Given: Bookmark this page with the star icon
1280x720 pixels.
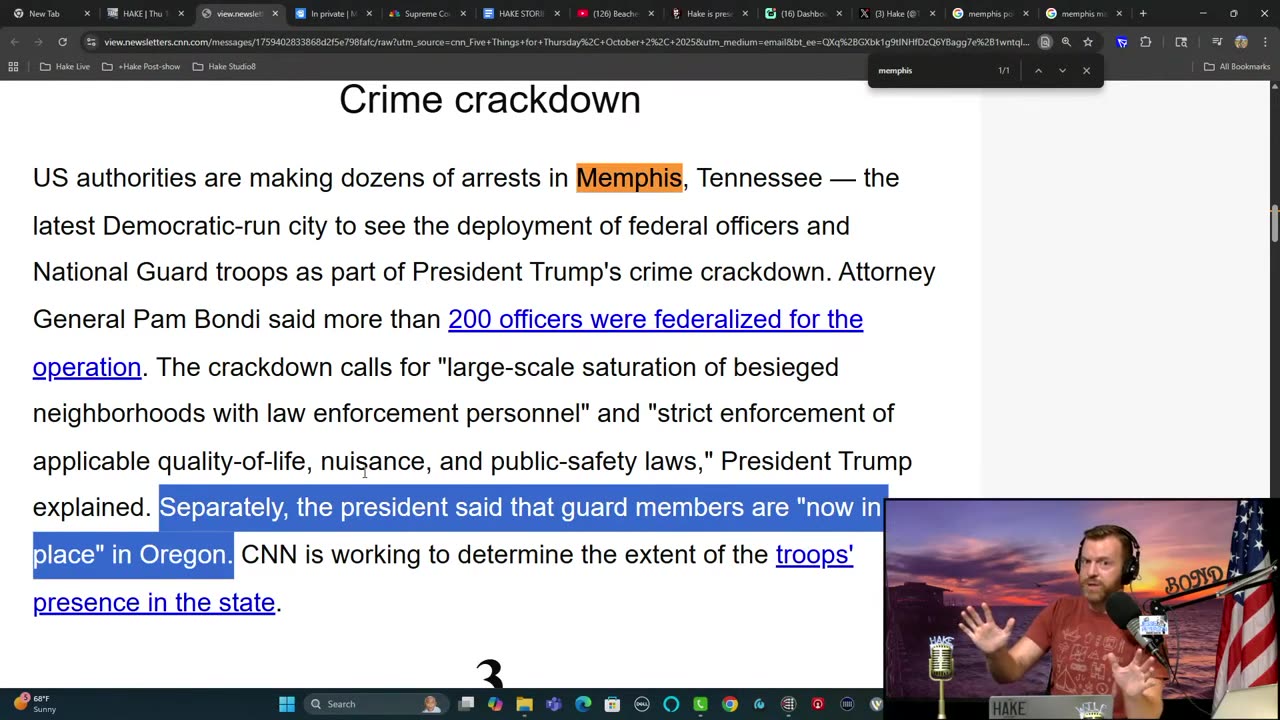Looking at the screenshot, I should click(x=1088, y=42).
